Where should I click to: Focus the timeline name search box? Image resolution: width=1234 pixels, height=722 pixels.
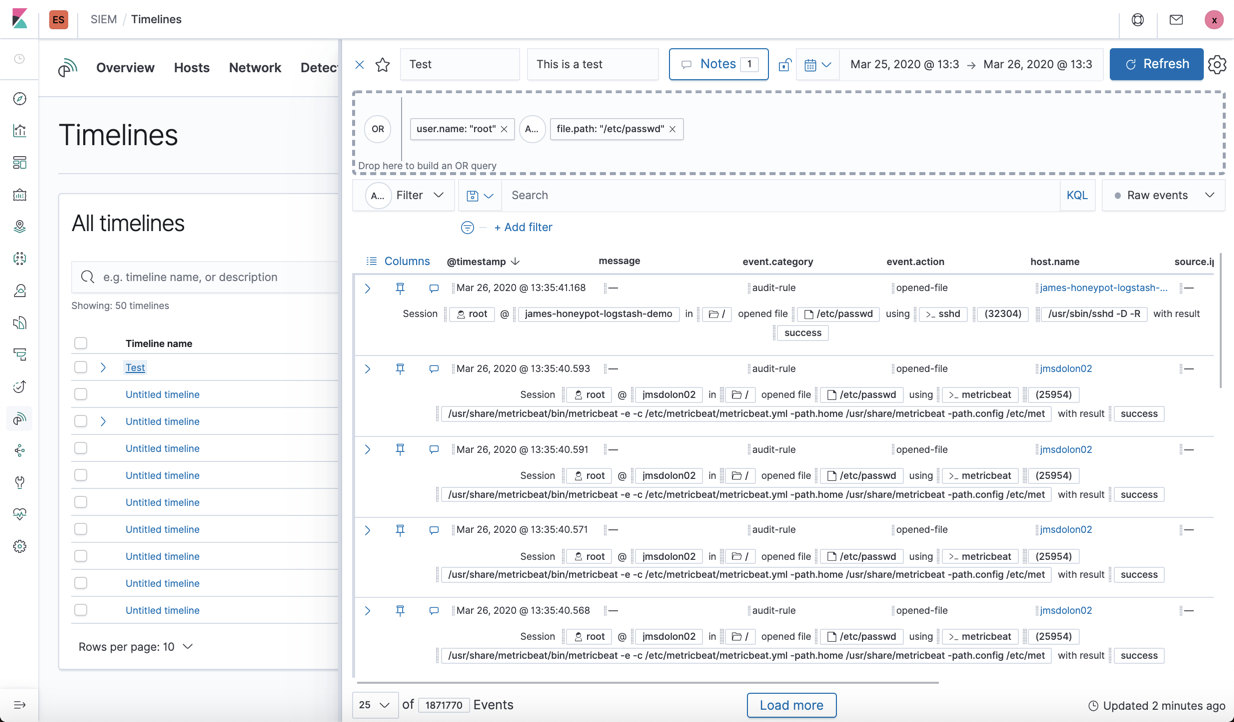click(x=205, y=277)
